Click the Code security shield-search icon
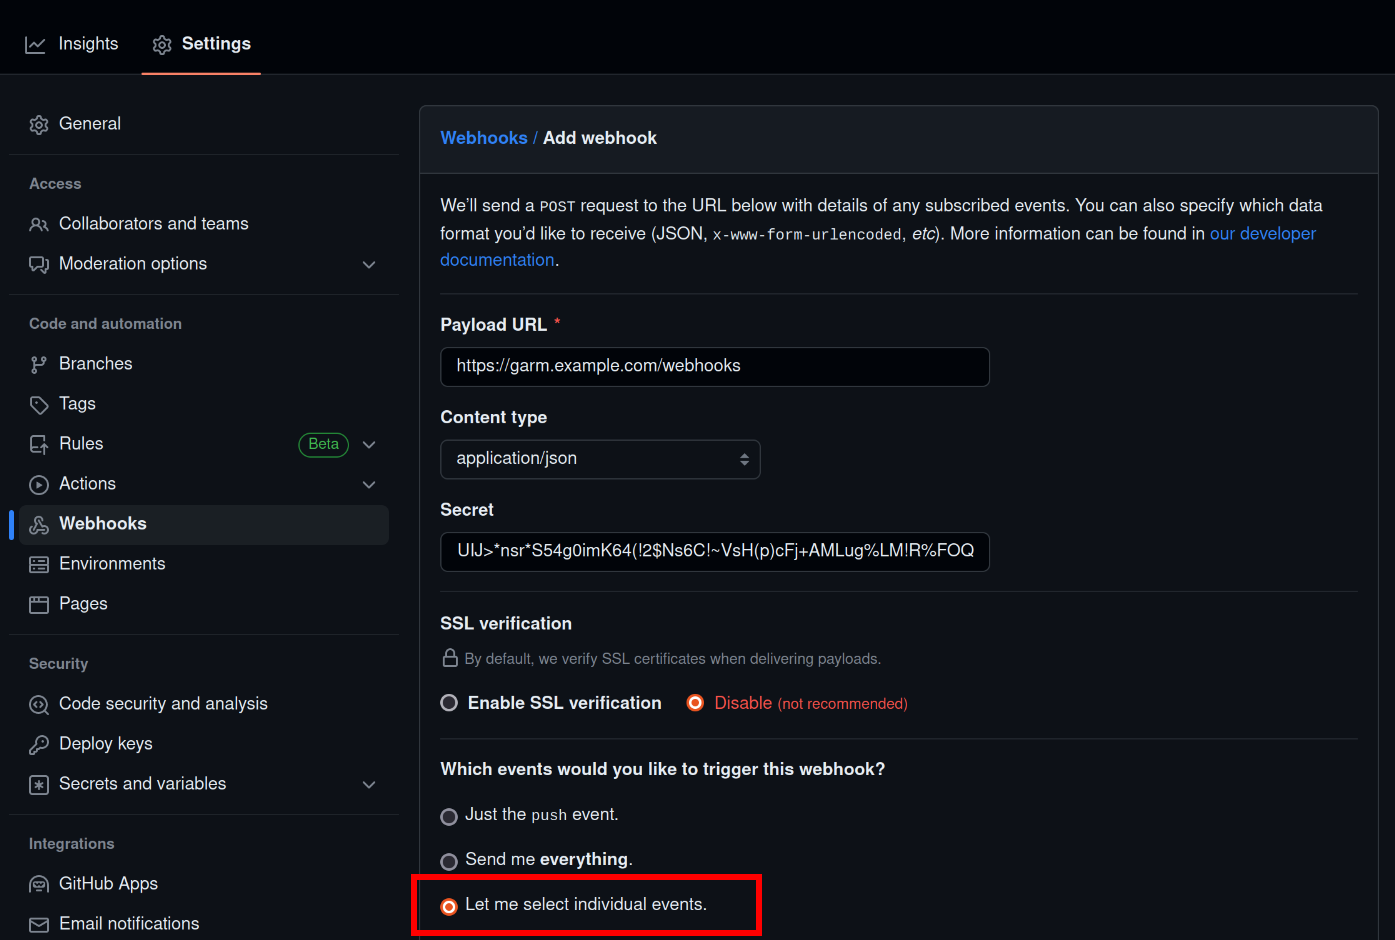This screenshot has height=940, width=1395. point(39,705)
